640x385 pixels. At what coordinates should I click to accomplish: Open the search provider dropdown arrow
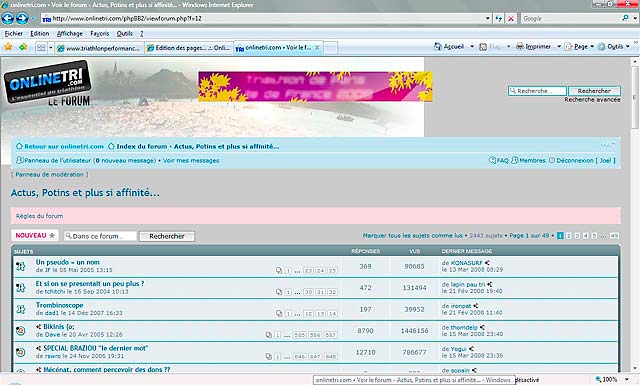[x=634, y=18]
